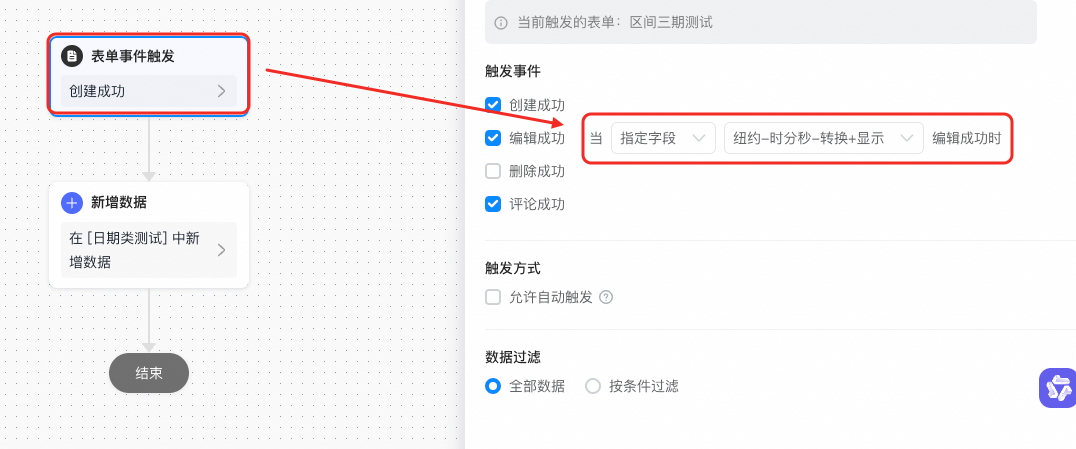1076x449 pixels.
Task: Select the 全部数据 radio option
Action: coord(493,386)
